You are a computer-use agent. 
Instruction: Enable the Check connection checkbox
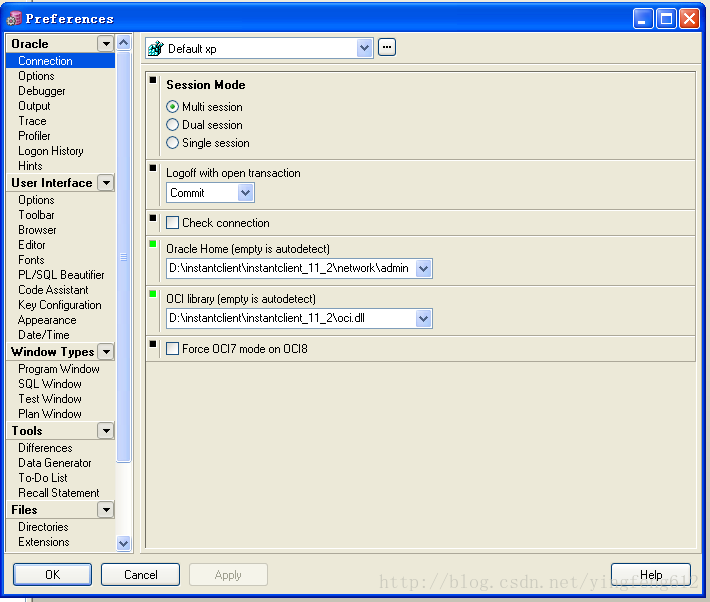[x=172, y=222]
